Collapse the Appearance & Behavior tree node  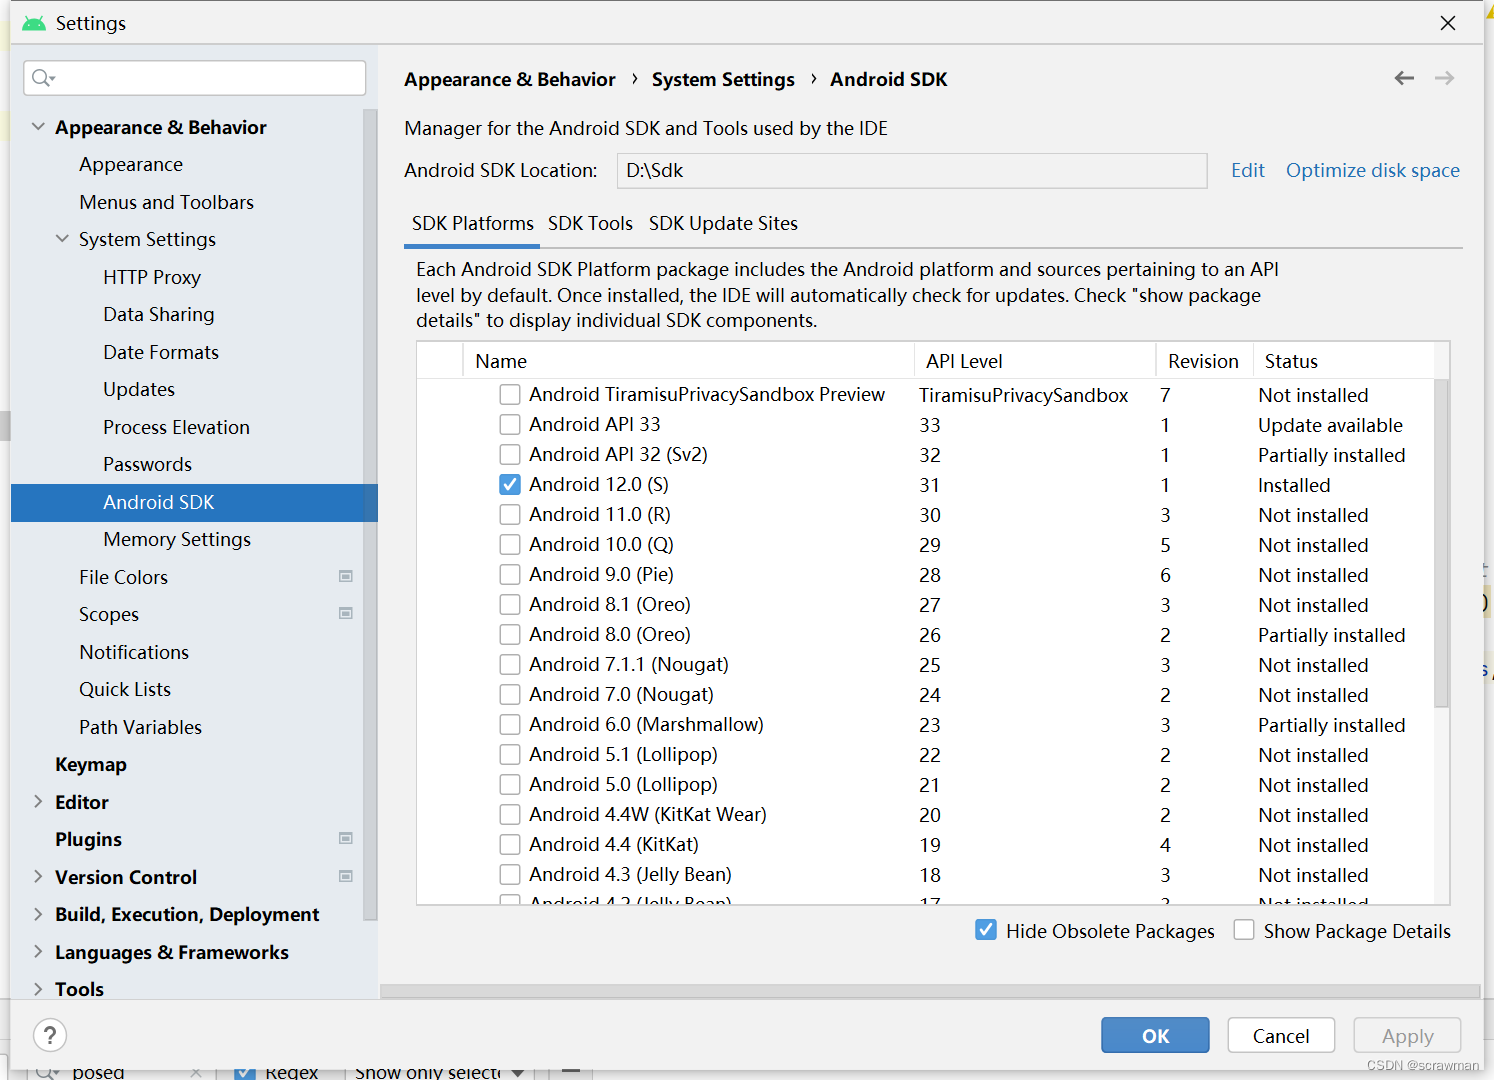point(38,127)
